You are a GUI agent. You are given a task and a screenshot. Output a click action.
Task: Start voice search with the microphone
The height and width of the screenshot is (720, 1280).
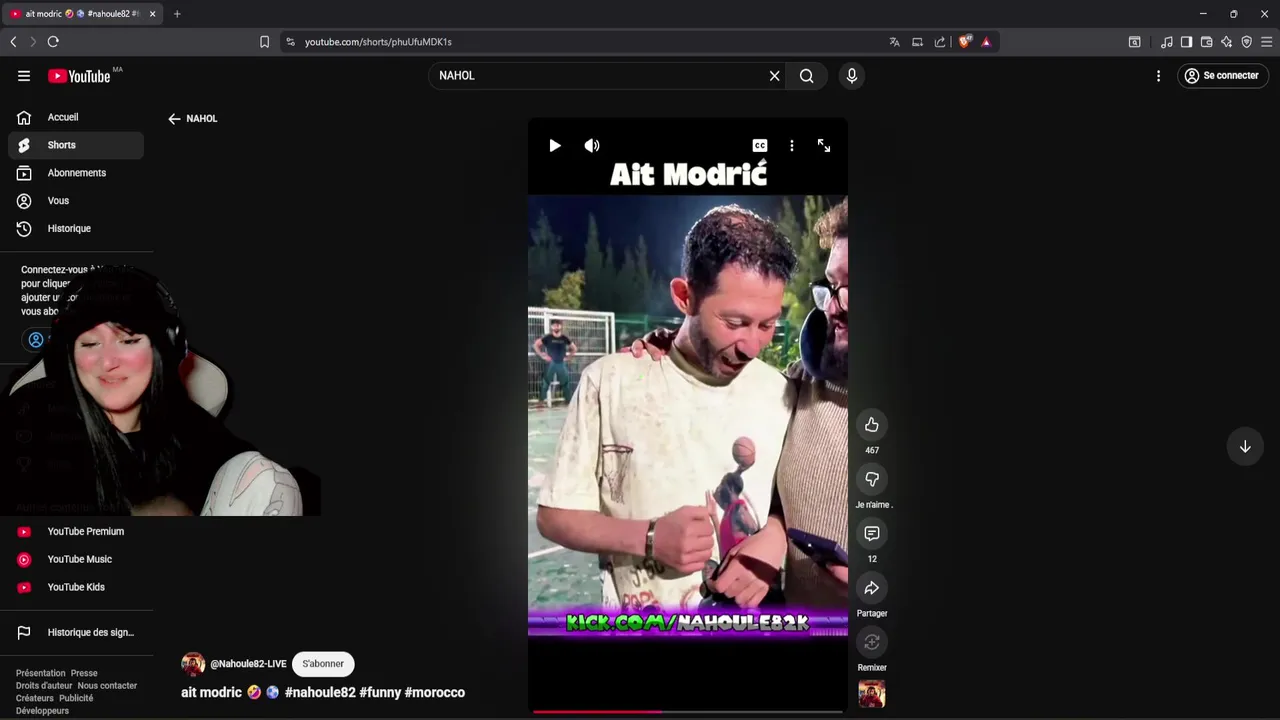(852, 76)
